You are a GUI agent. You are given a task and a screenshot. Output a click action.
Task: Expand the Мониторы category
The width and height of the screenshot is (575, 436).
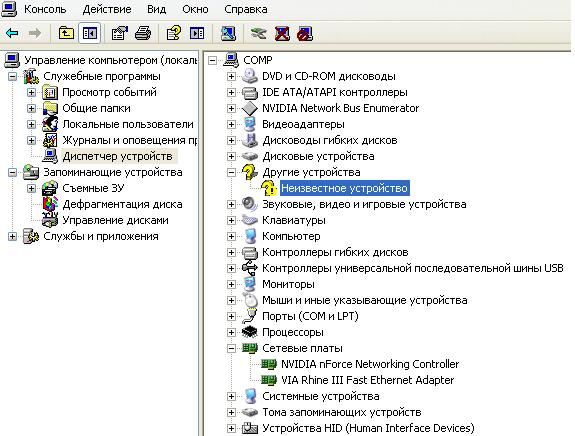coord(231,284)
